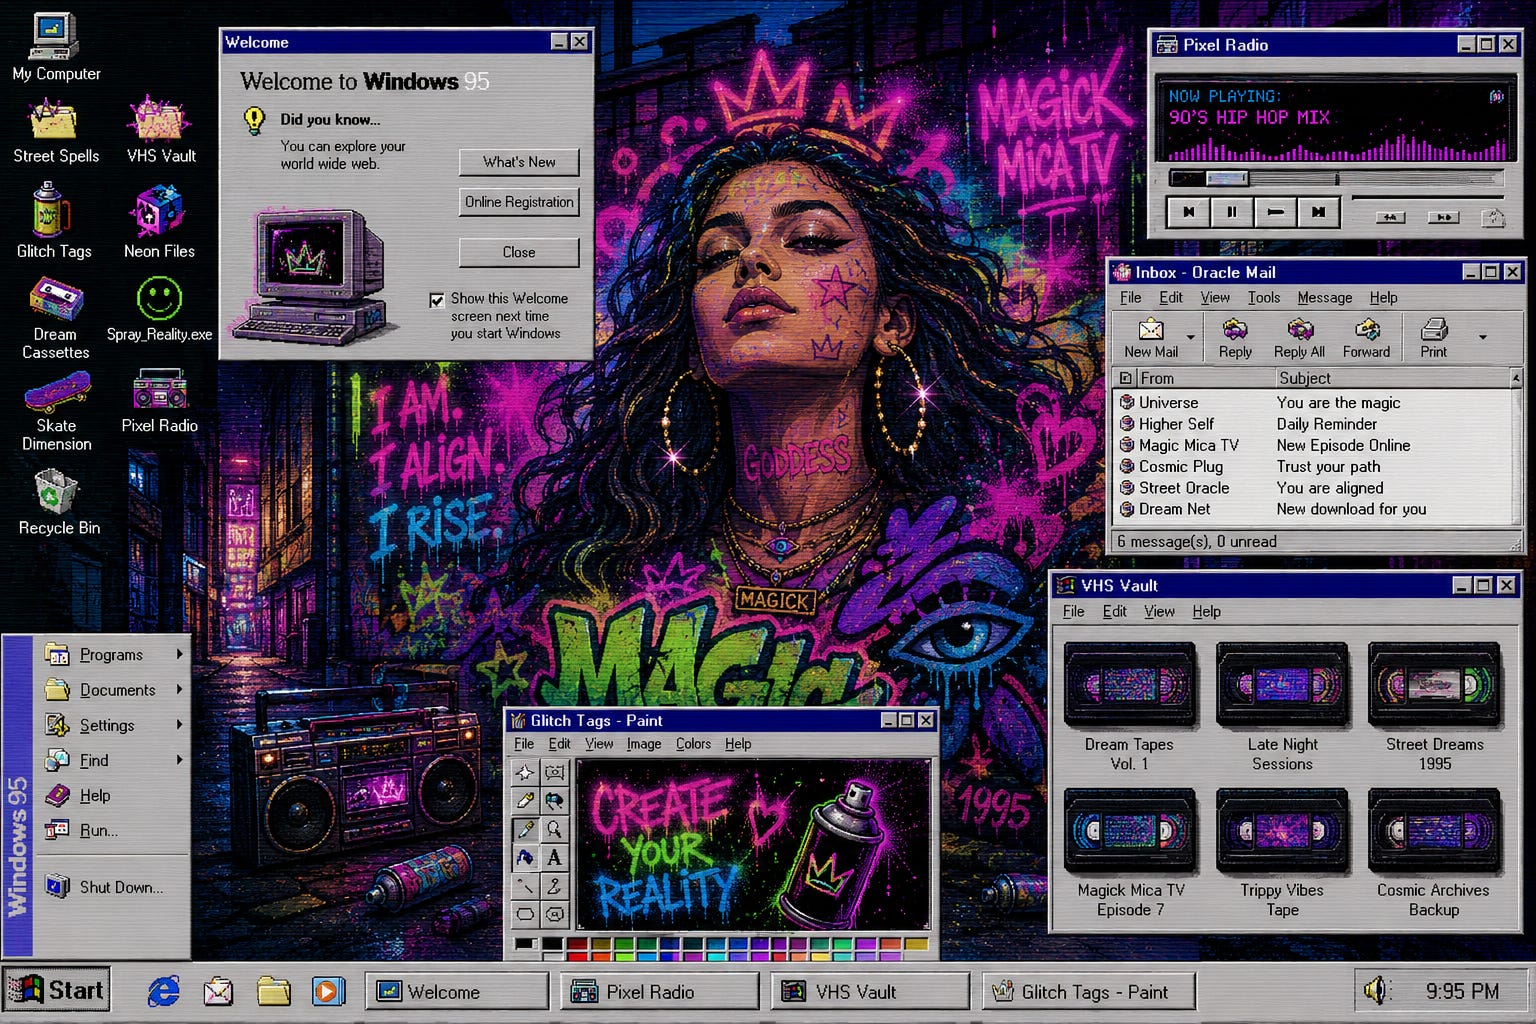Select the Line tool in Paint
The image size is (1536, 1024).
pyautogui.click(x=525, y=886)
